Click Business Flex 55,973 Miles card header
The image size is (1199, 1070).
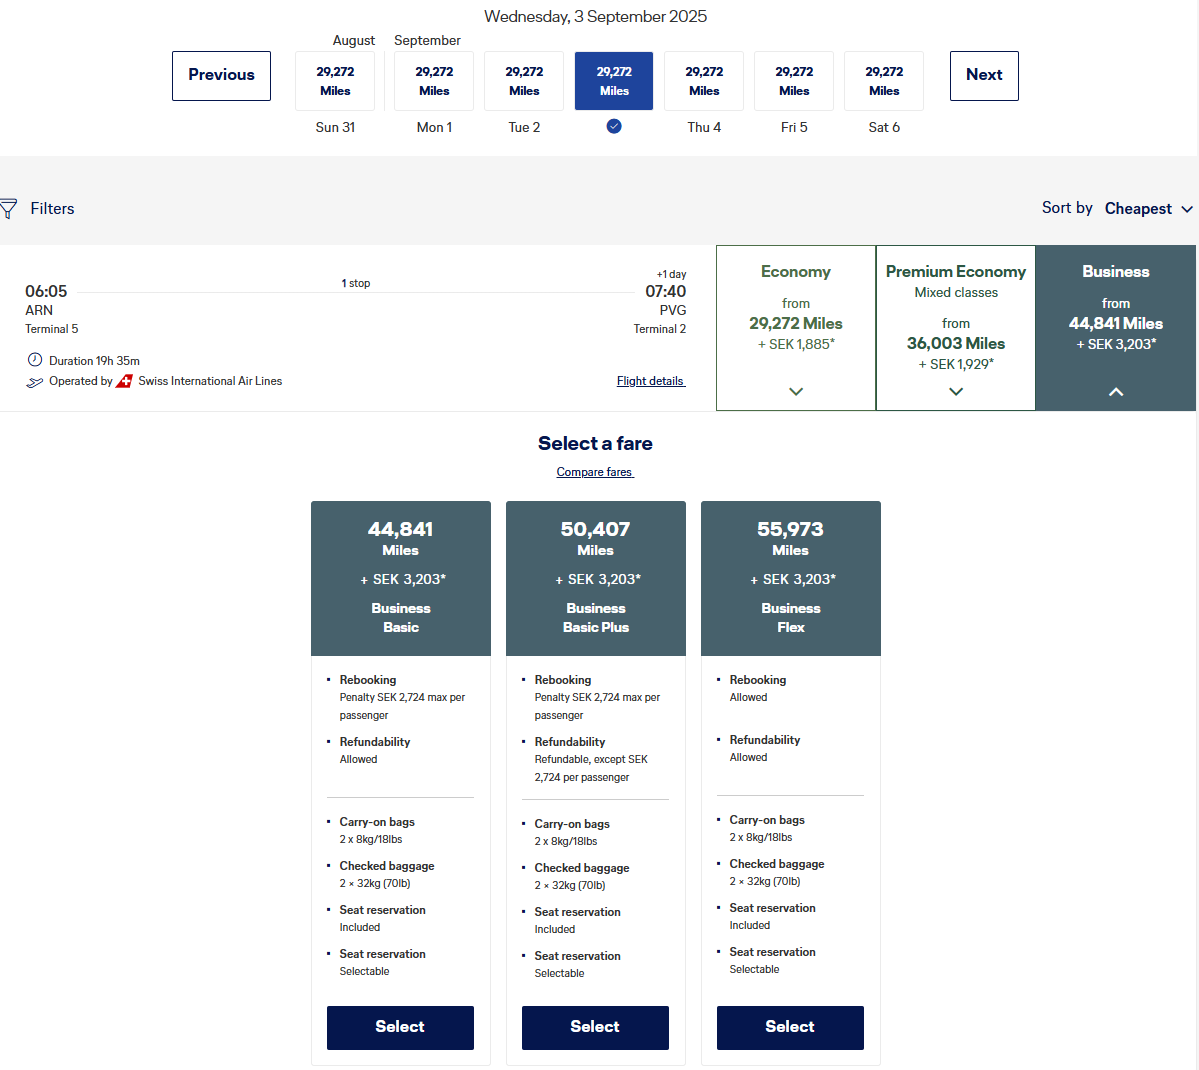(791, 578)
